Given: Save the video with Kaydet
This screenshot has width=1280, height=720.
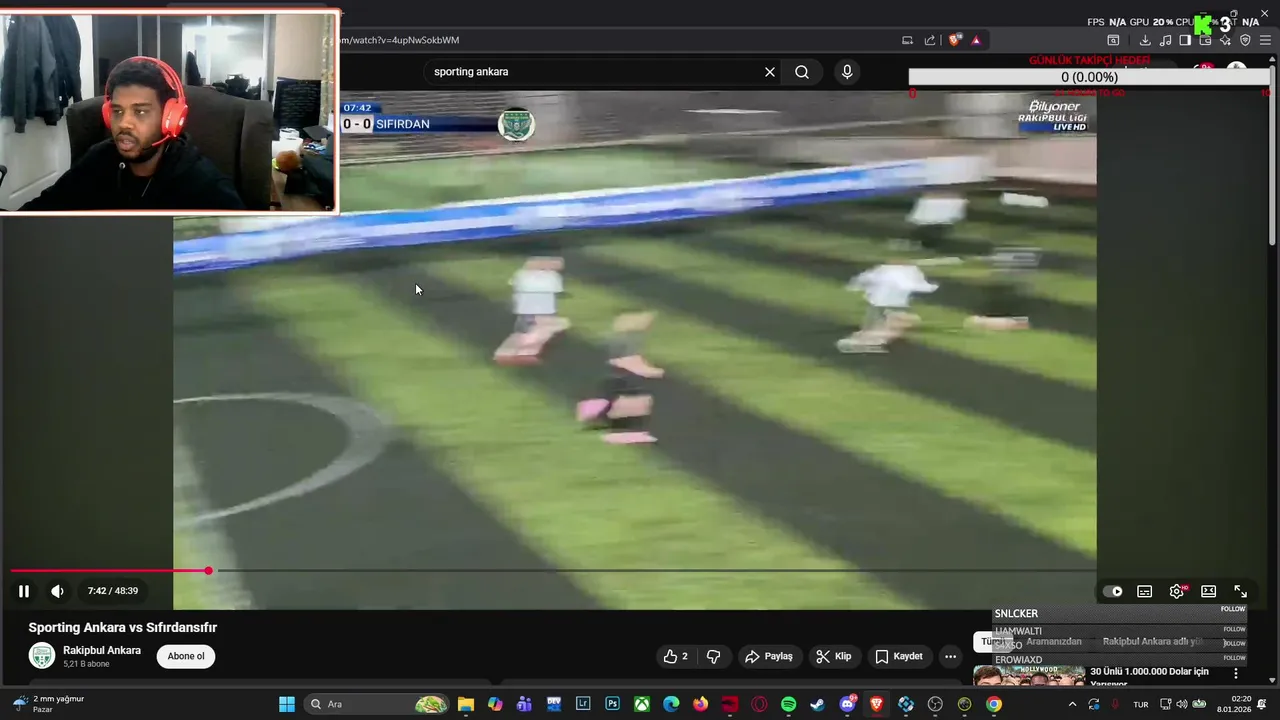Looking at the screenshot, I should click(x=899, y=656).
